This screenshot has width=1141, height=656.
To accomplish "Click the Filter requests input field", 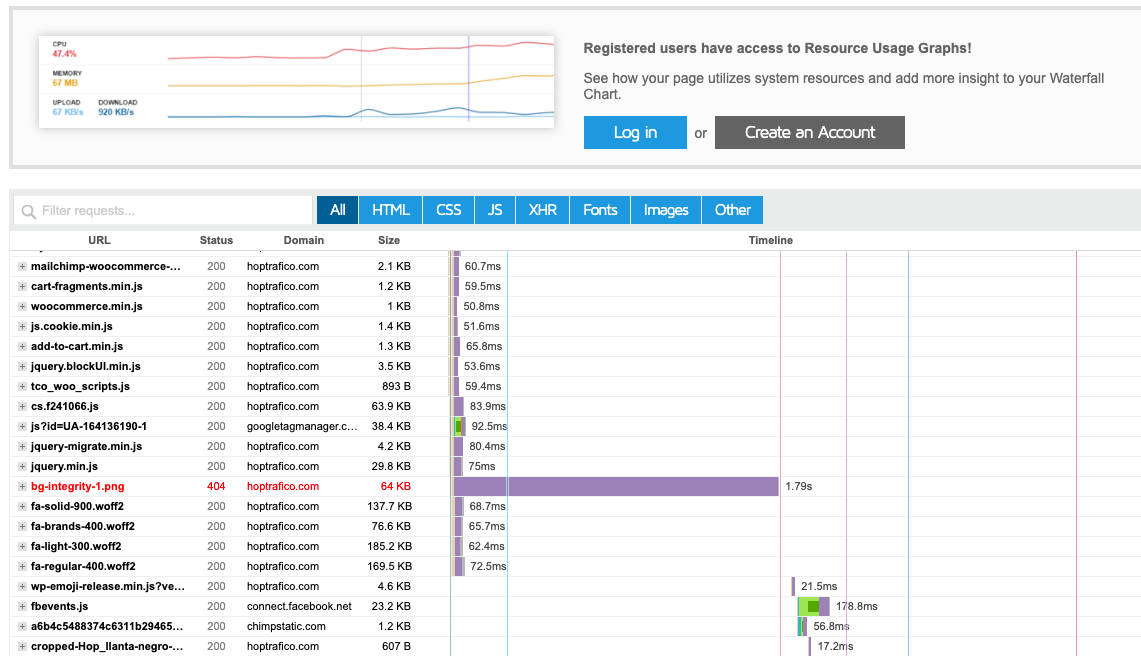I will (x=163, y=210).
